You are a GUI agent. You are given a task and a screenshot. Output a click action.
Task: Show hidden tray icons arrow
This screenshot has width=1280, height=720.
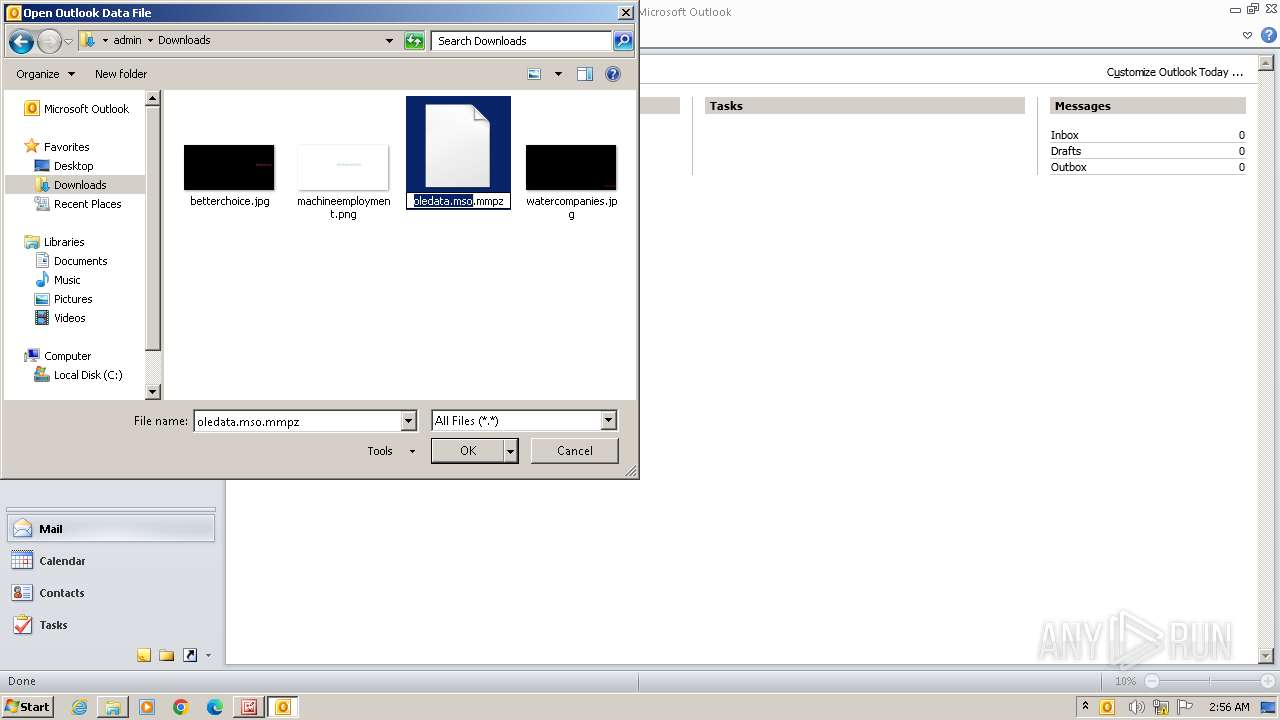[x=1085, y=707]
